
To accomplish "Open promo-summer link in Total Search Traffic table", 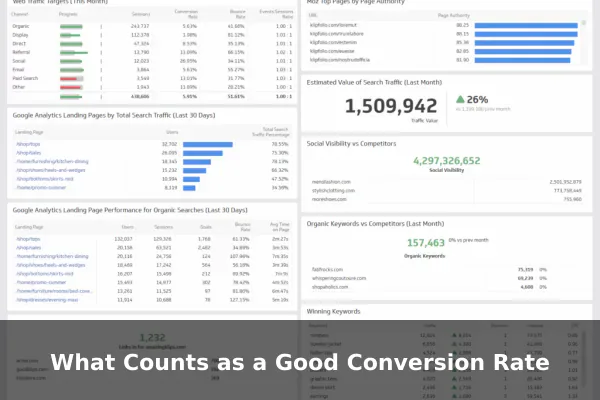I will (41, 188).
